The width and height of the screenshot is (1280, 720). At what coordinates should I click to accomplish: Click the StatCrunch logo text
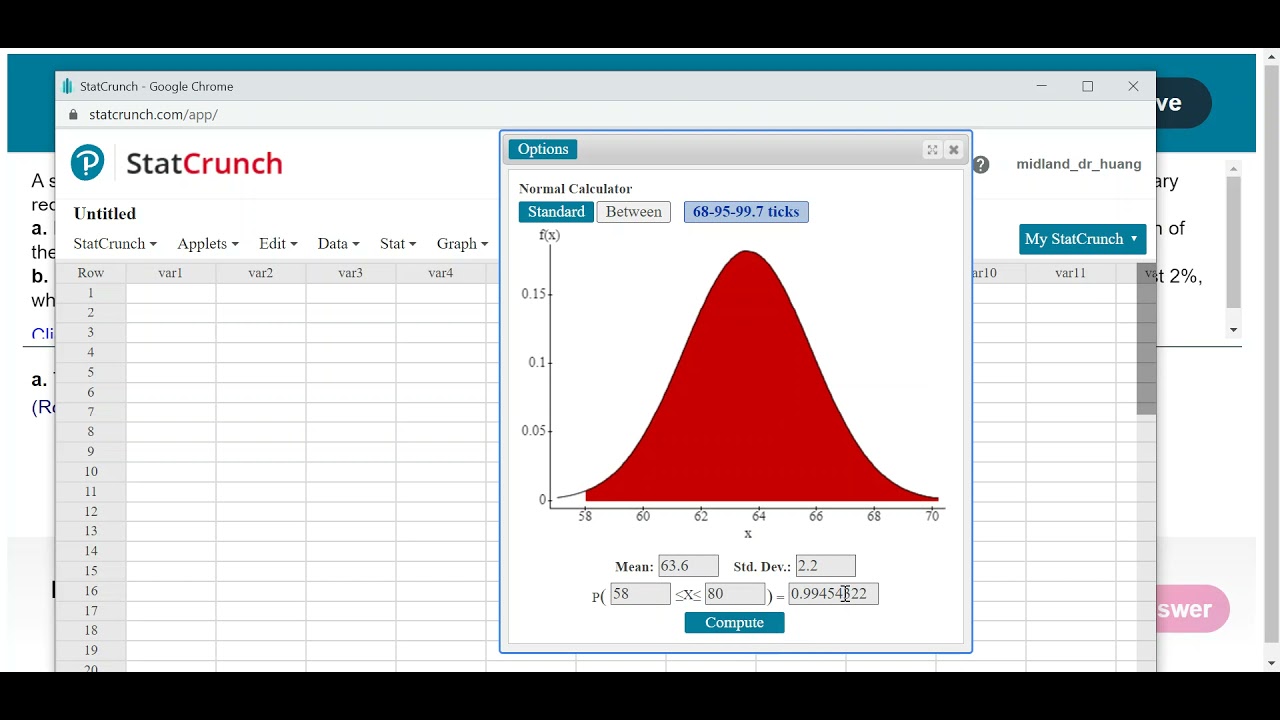pyautogui.click(x=204, y=164)
